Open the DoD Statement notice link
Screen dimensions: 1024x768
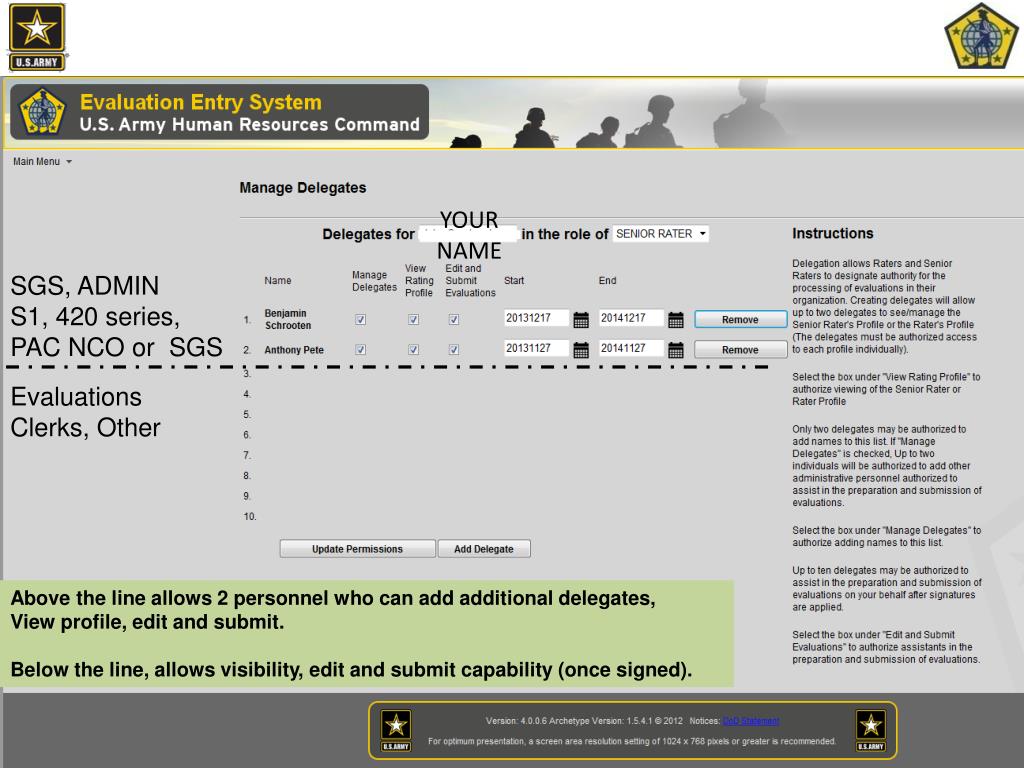pyautogui.click(x=750, y=721)
